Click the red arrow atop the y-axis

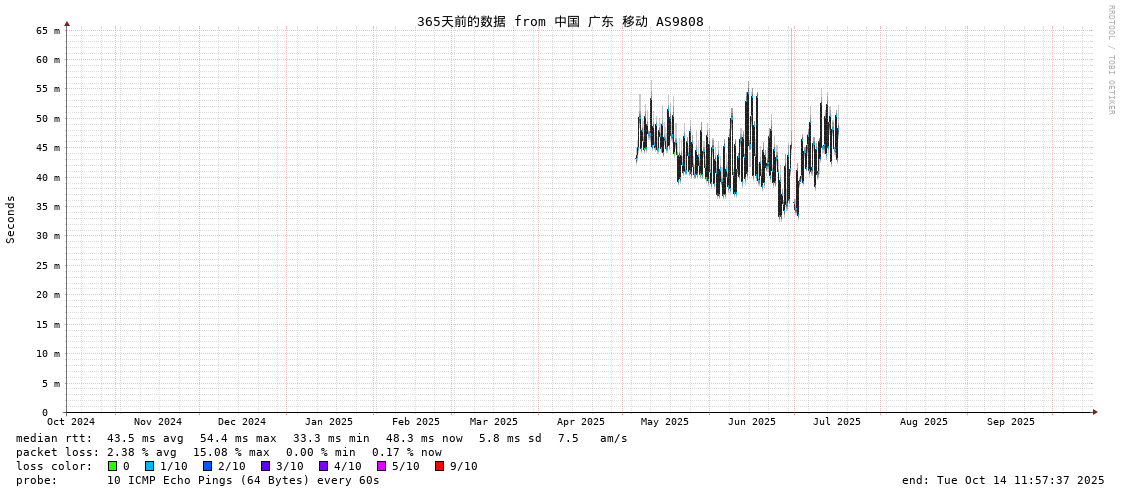click(x=67, y=23)
